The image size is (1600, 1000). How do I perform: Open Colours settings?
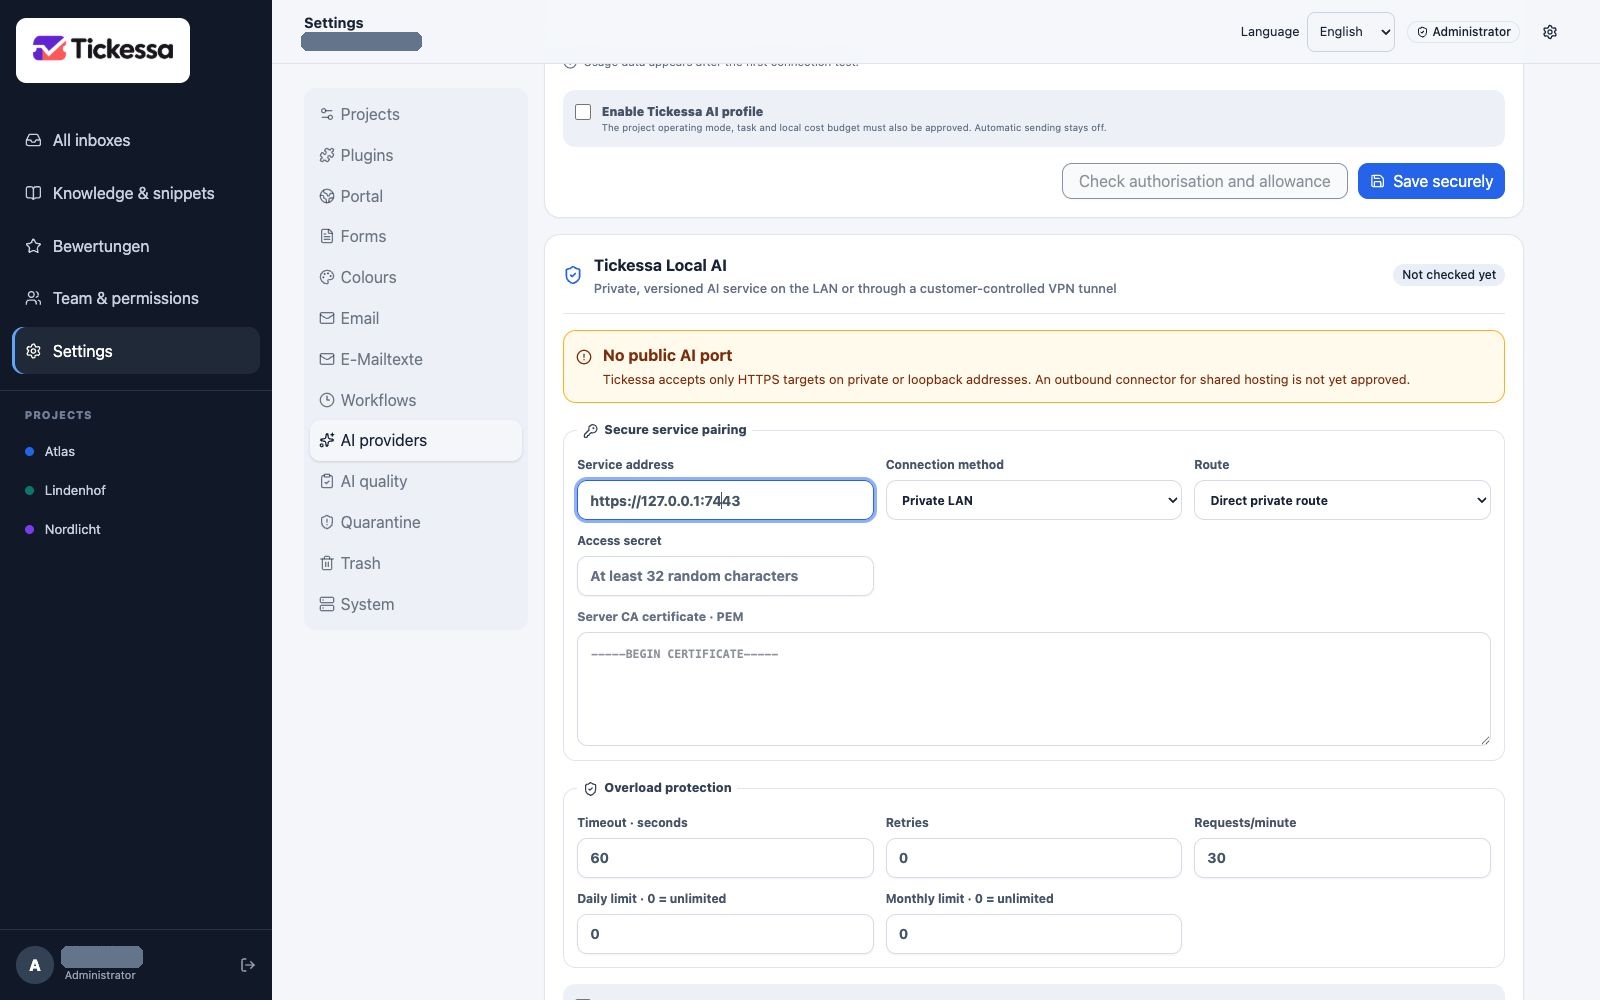(416, 277)
